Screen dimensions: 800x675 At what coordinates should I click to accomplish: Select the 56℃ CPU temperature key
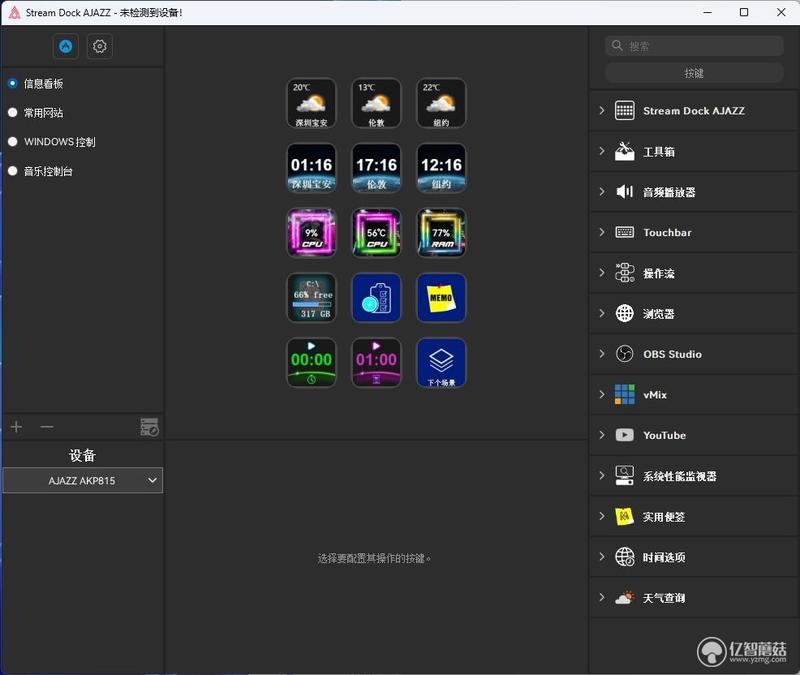click(x=376, y=233)
